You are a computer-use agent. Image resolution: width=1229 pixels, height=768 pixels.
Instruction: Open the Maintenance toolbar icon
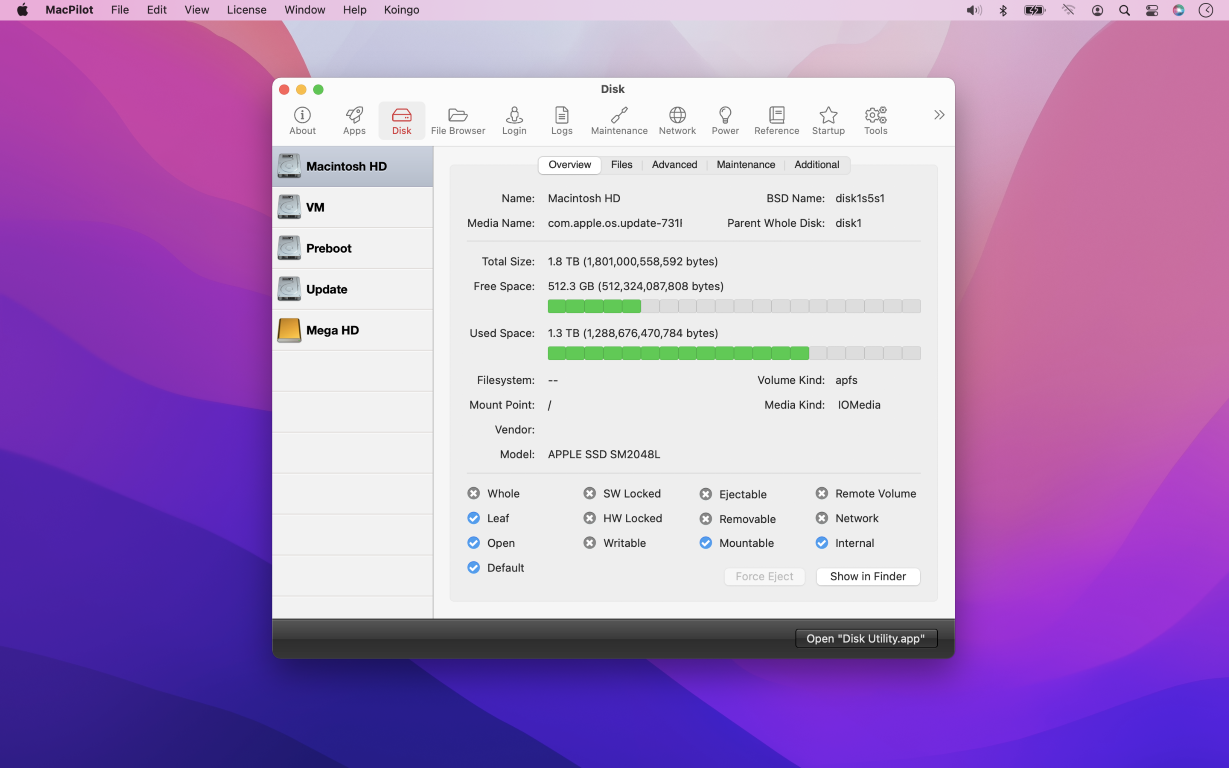click(x=619, y=120)
